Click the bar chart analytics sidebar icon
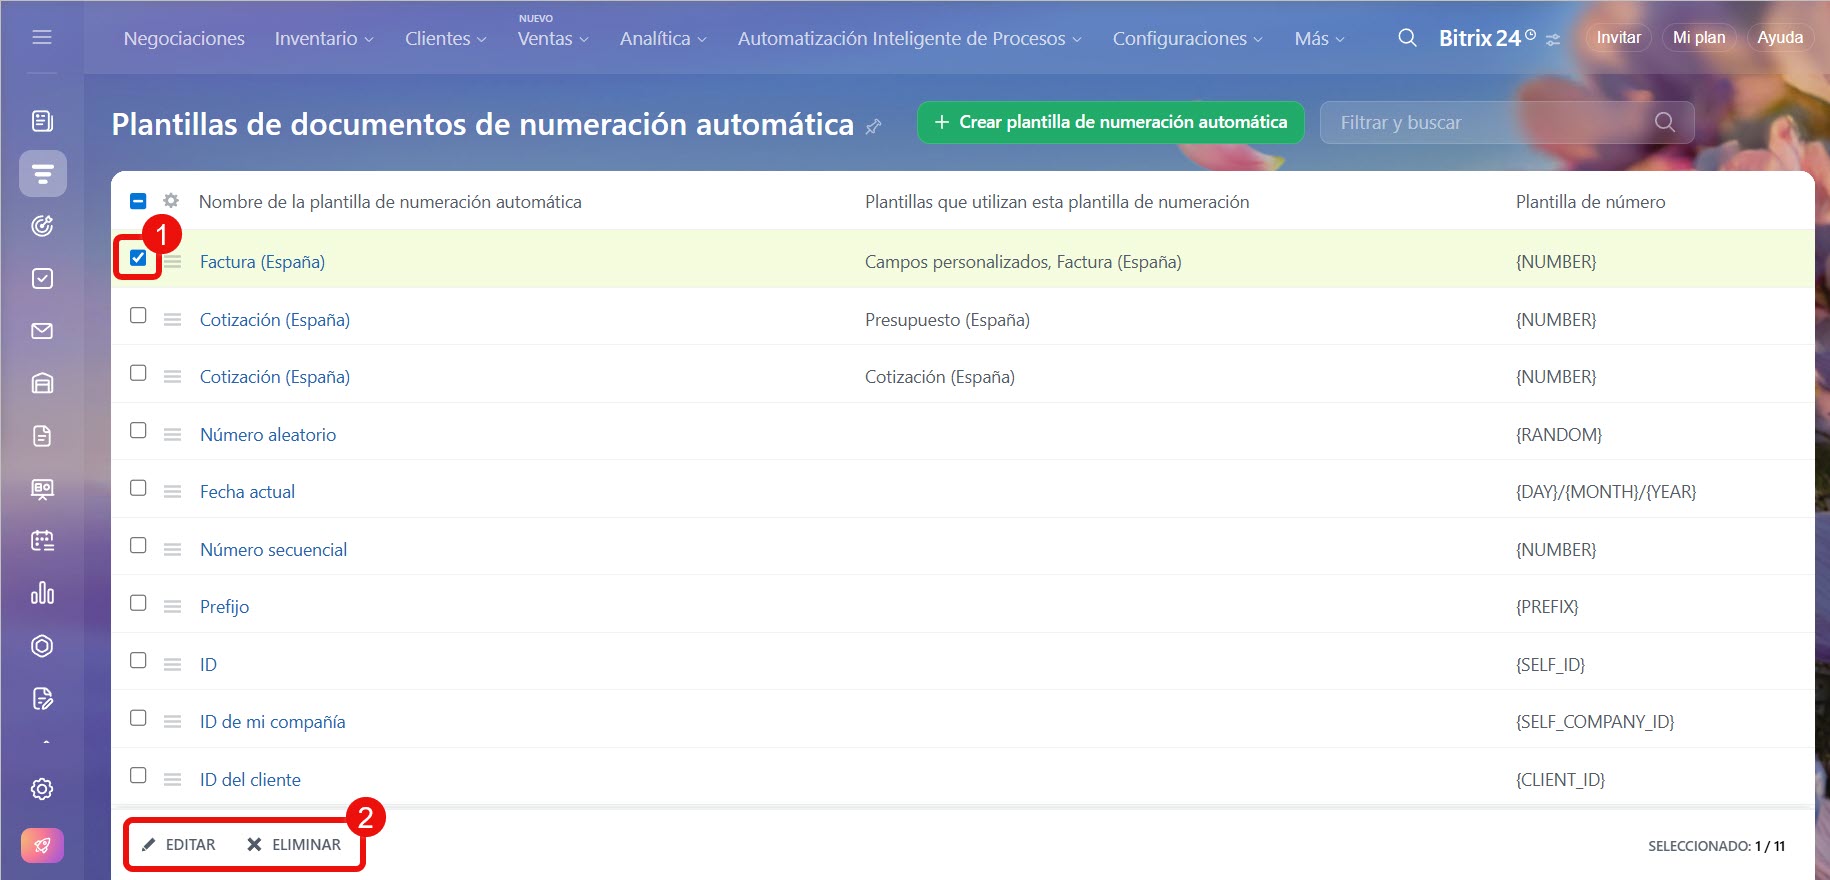The height and width of the screenshot is (880, 1830). tap(42, 593)
